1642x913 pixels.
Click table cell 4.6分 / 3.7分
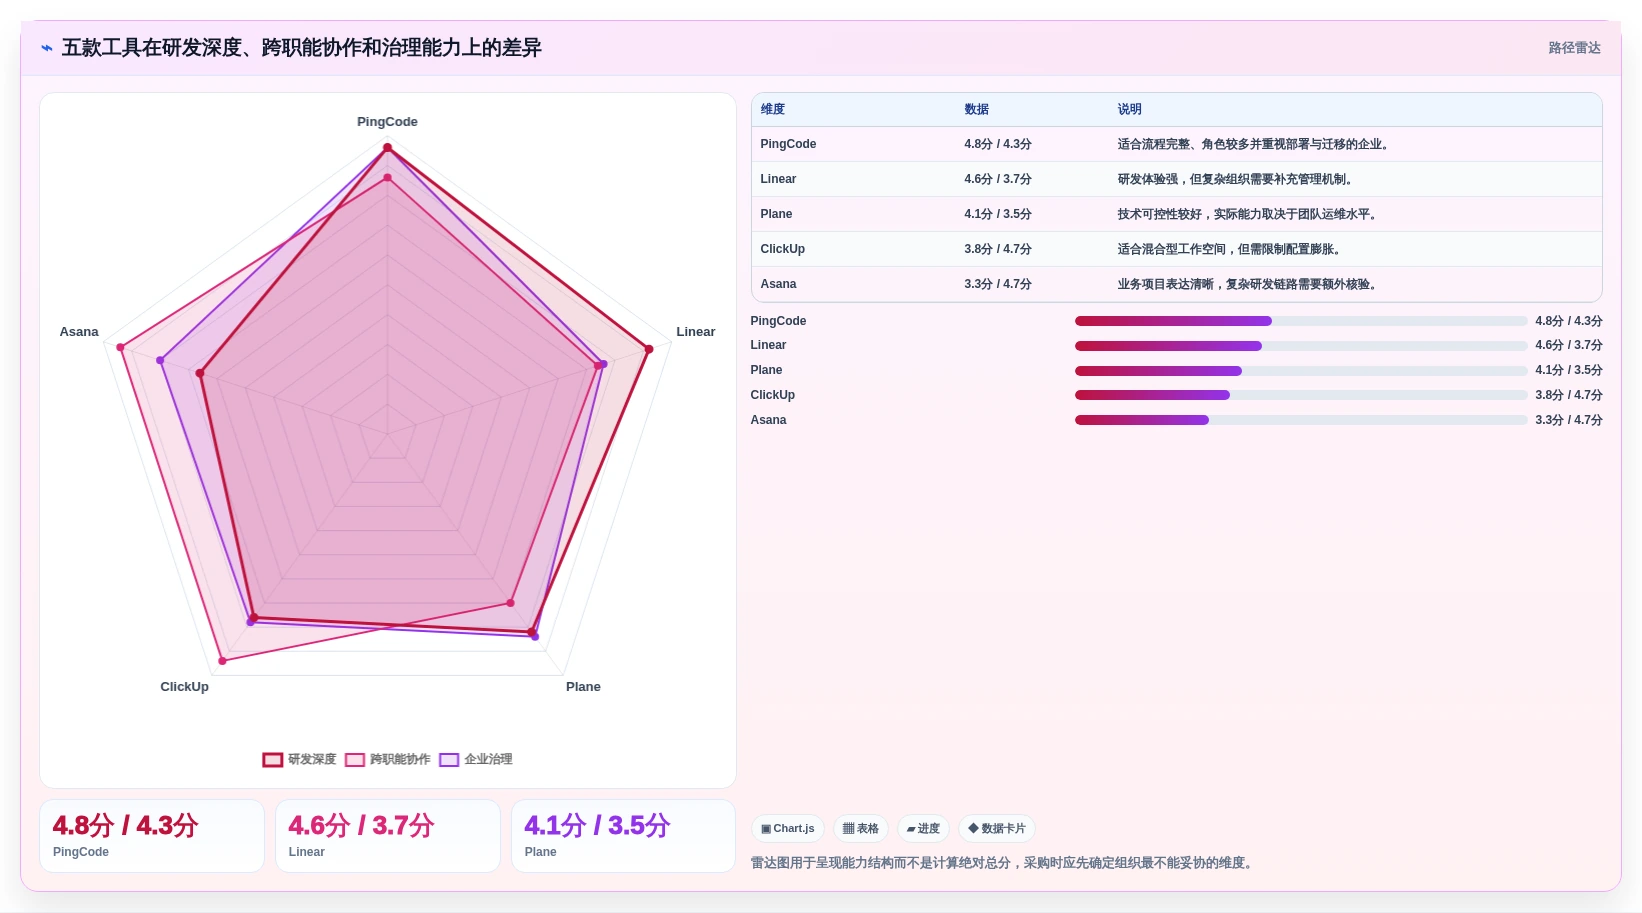(x=998, y=179)
